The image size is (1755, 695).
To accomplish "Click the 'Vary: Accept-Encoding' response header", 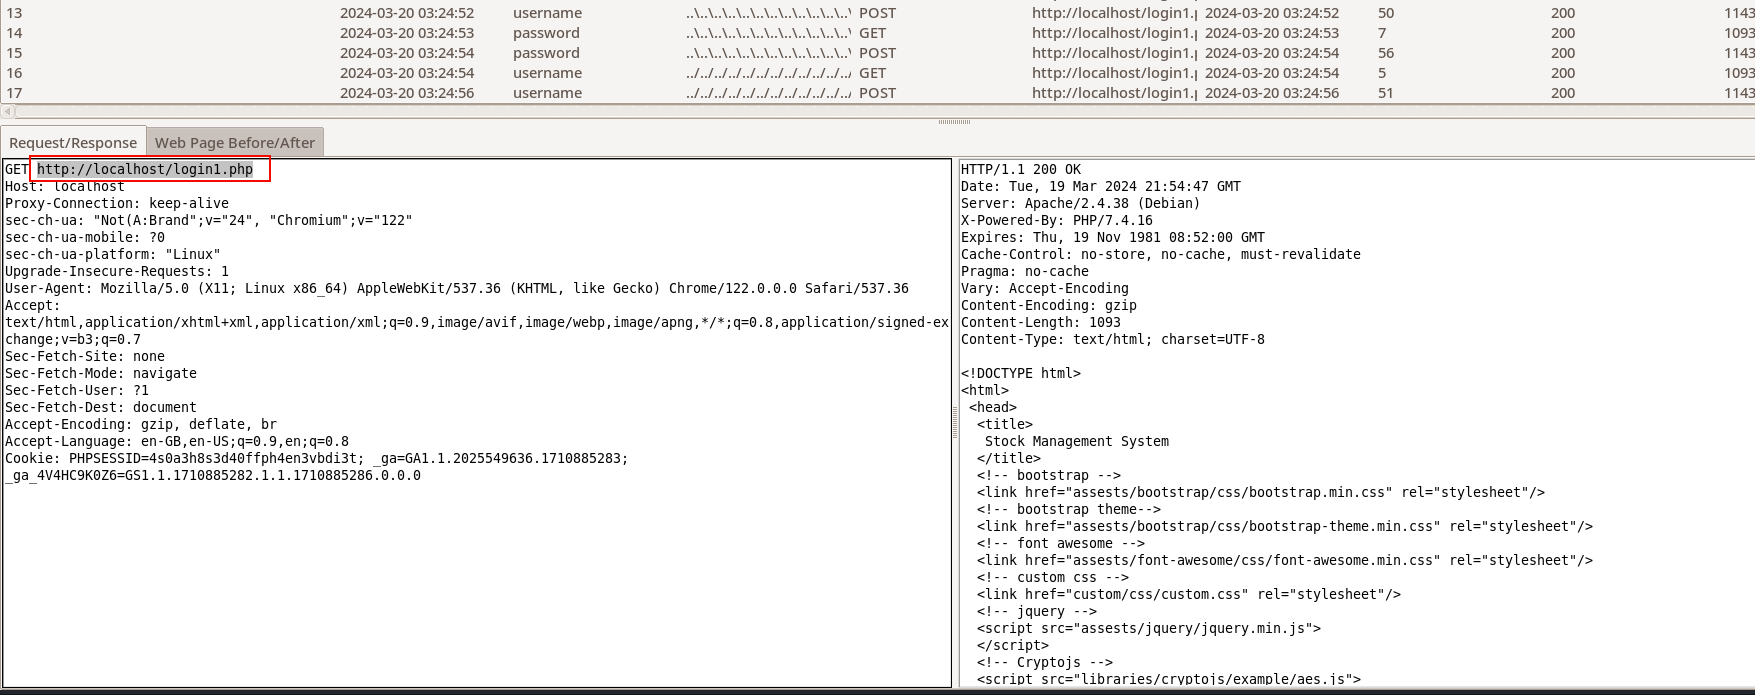I will pos(1045,288).
